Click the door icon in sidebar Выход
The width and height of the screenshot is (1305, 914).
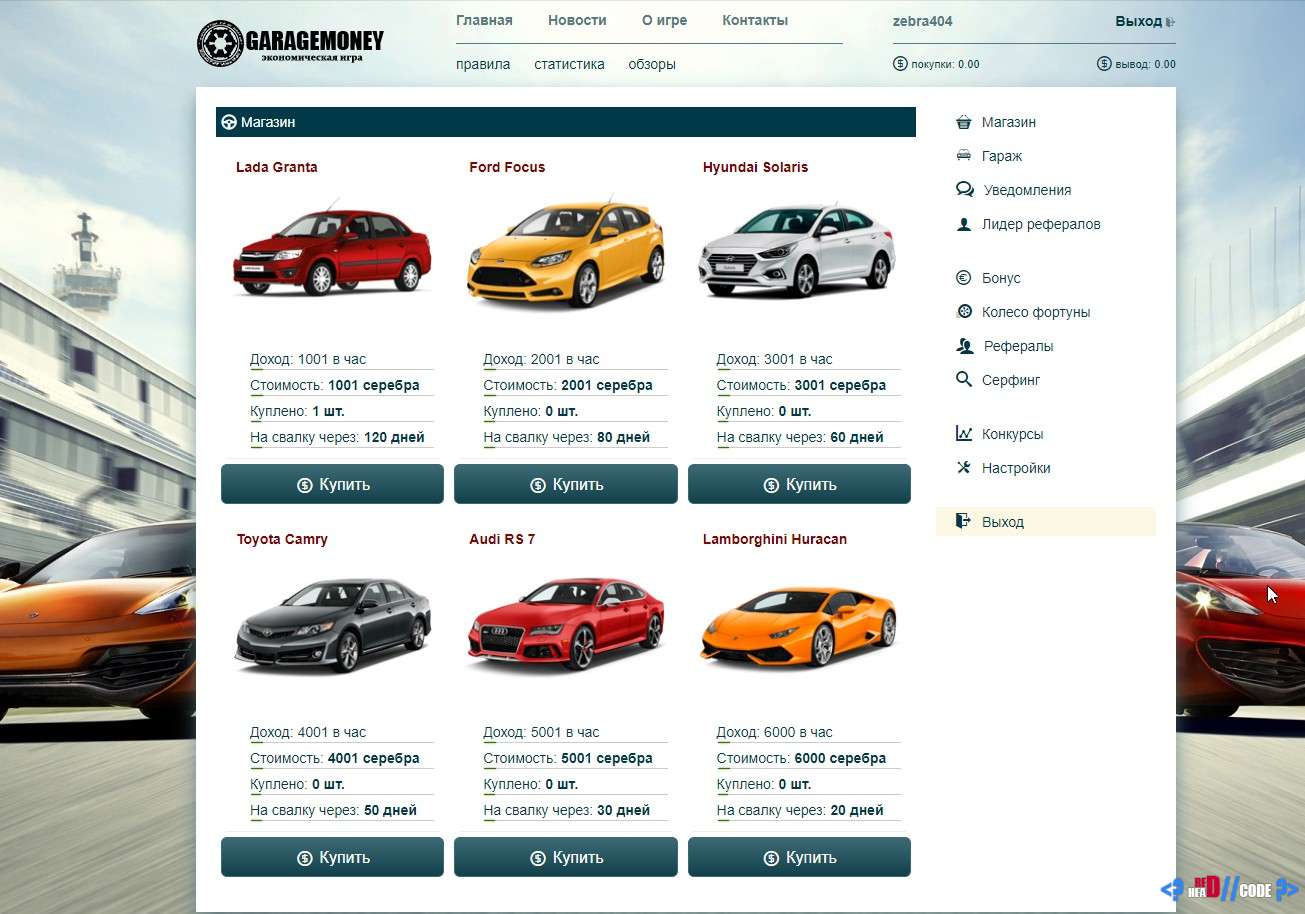coord(962,521)
